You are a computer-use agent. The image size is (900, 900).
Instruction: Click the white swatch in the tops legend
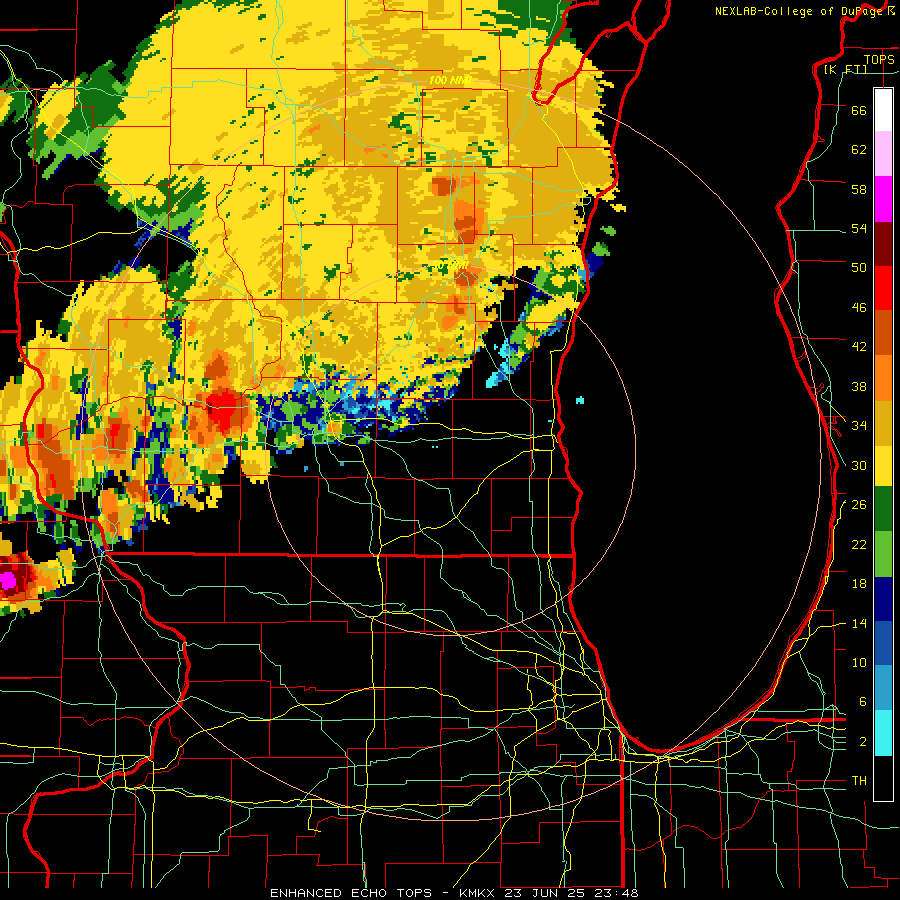[883, 110]
